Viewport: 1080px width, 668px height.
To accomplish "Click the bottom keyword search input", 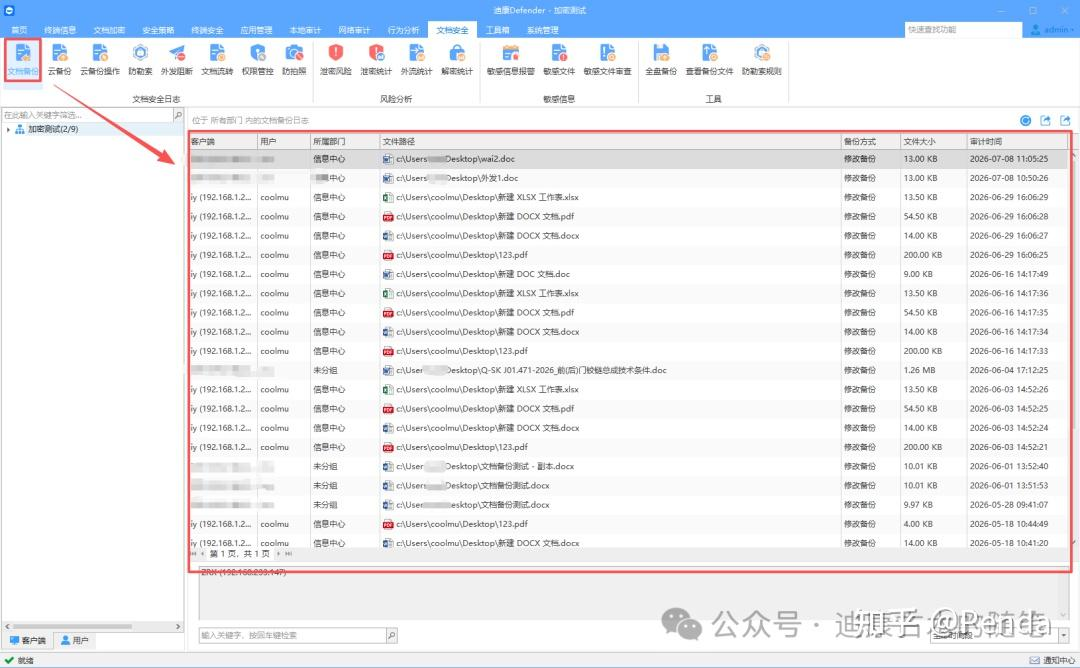I will 293,635.
